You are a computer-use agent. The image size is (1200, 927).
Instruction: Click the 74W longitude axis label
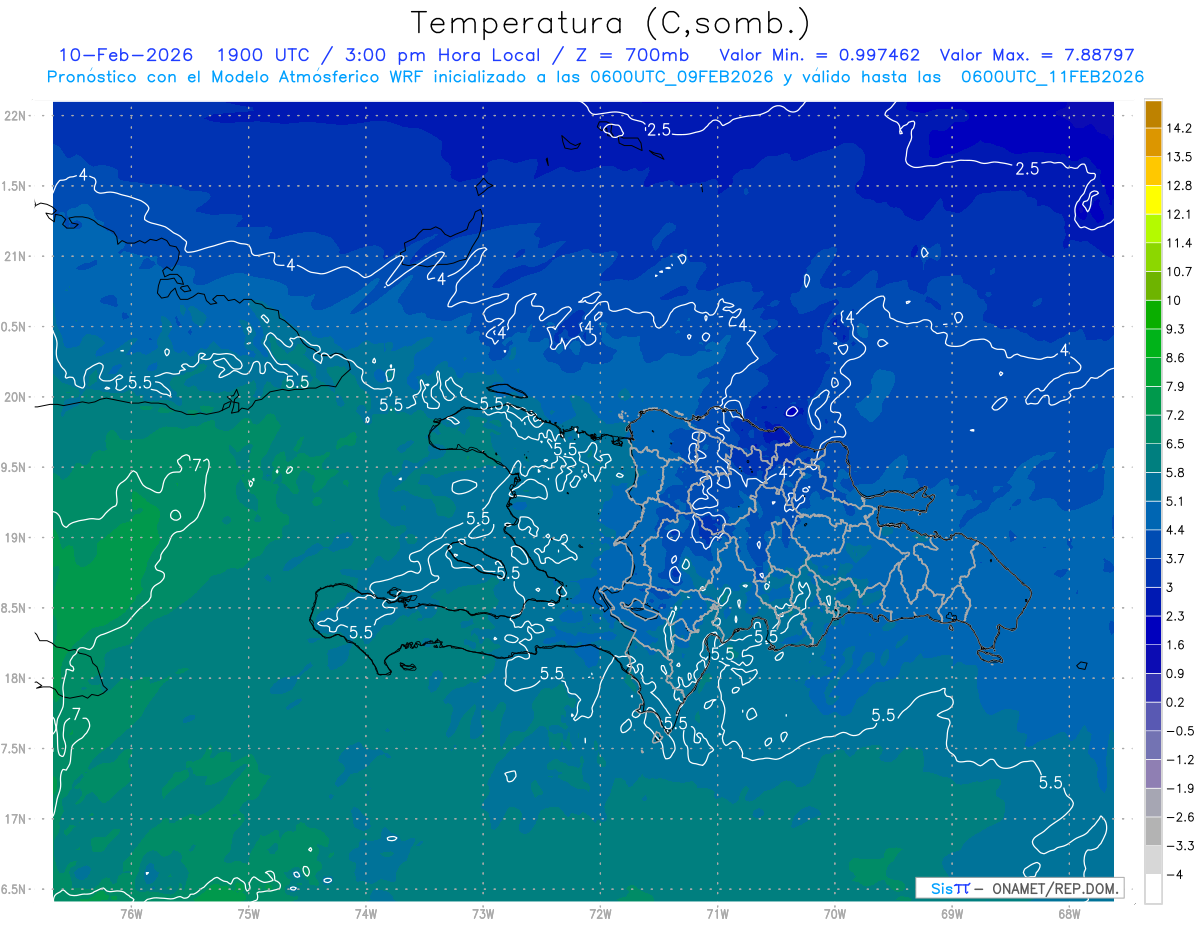(366, 912)
